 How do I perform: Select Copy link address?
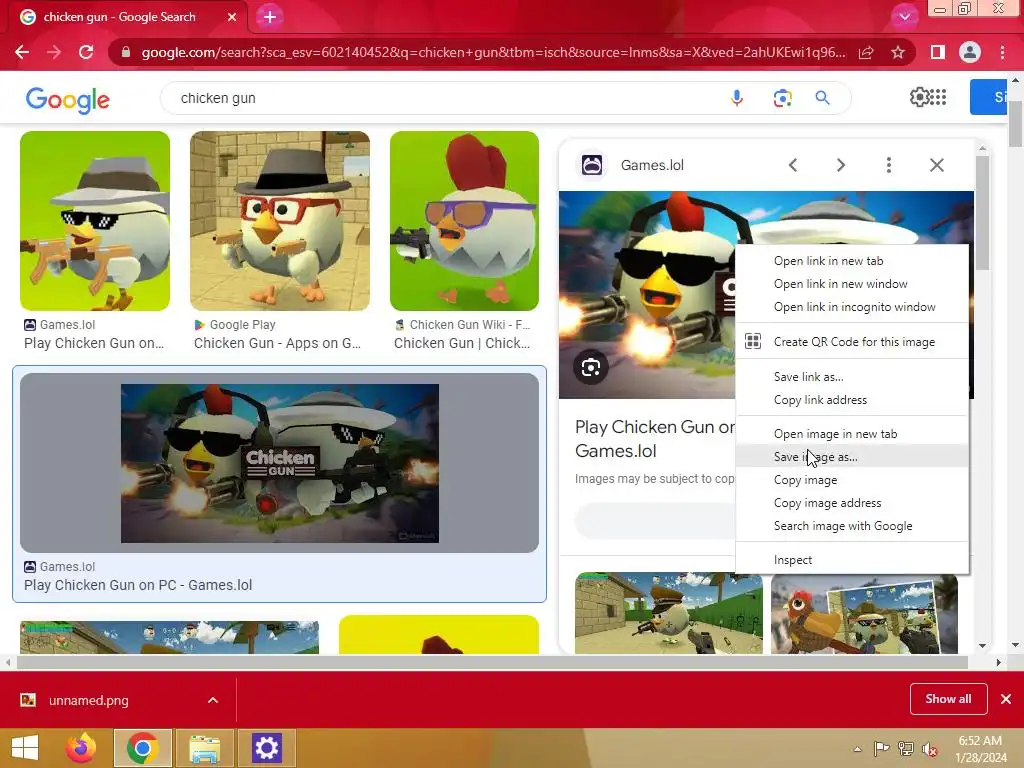pos(852,400)
